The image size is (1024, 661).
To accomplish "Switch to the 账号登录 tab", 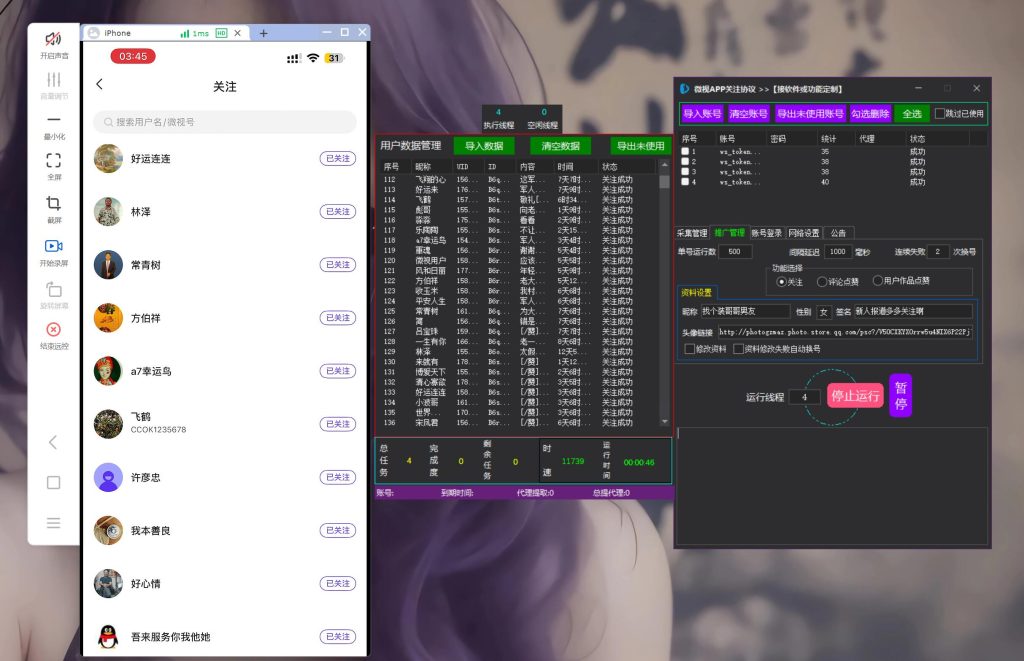I will point(767,233).
